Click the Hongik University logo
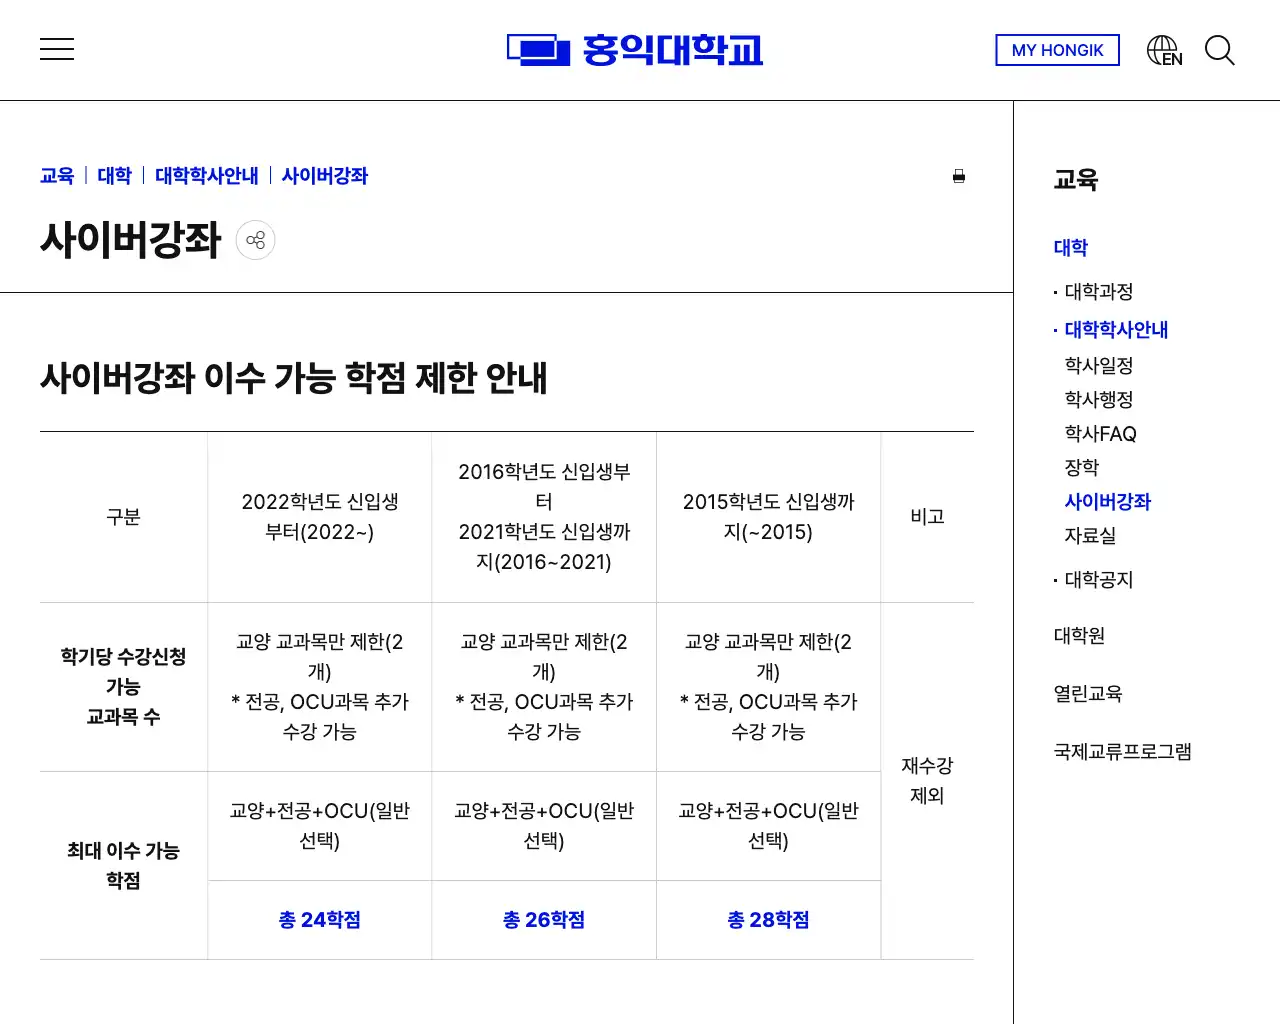 [x=636, y=49]
